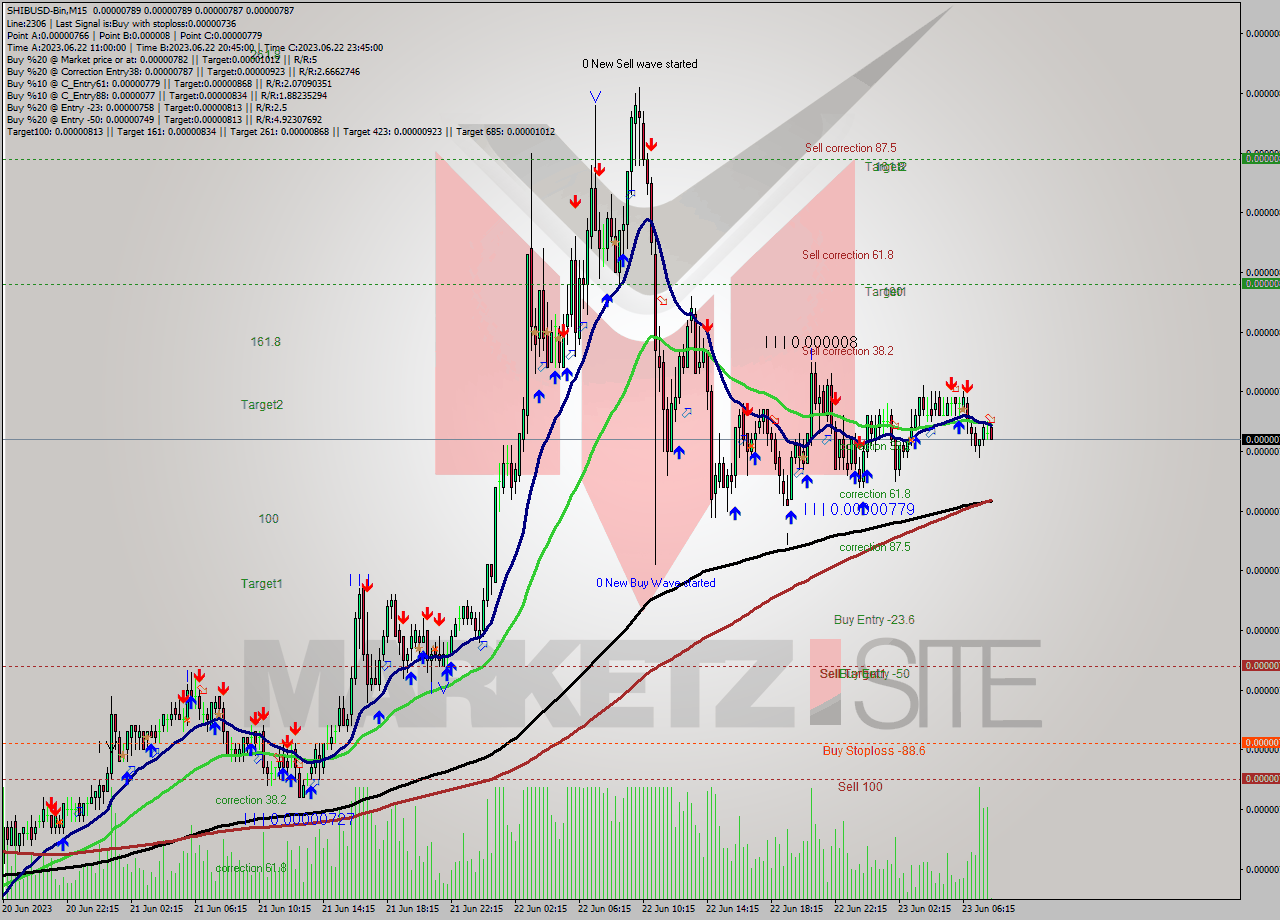Screen dimensions: 1280x920
Task: Select the 'Sell 100' label
Action: click(x=860, y=787)
